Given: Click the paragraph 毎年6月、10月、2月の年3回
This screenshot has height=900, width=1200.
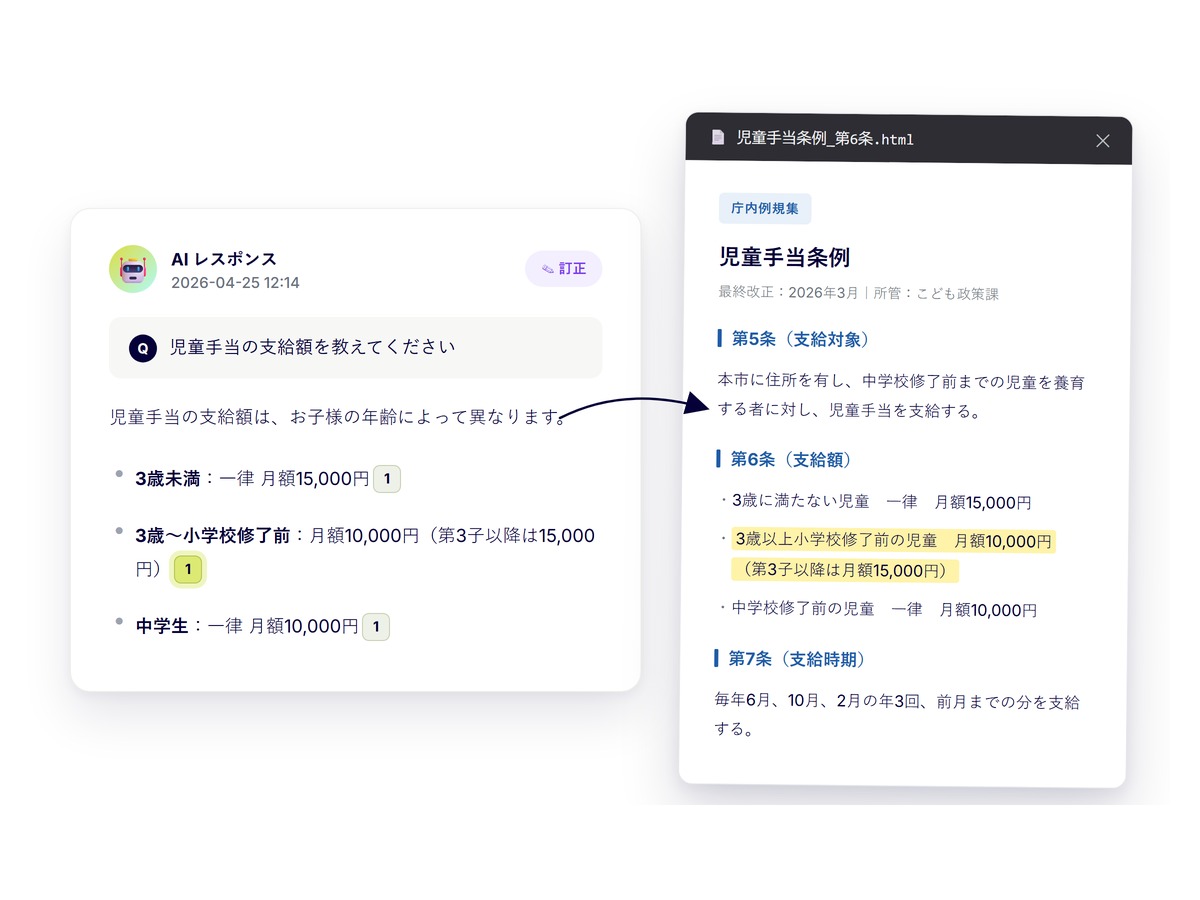Looking at the screenshot, I should click(897, 715).
